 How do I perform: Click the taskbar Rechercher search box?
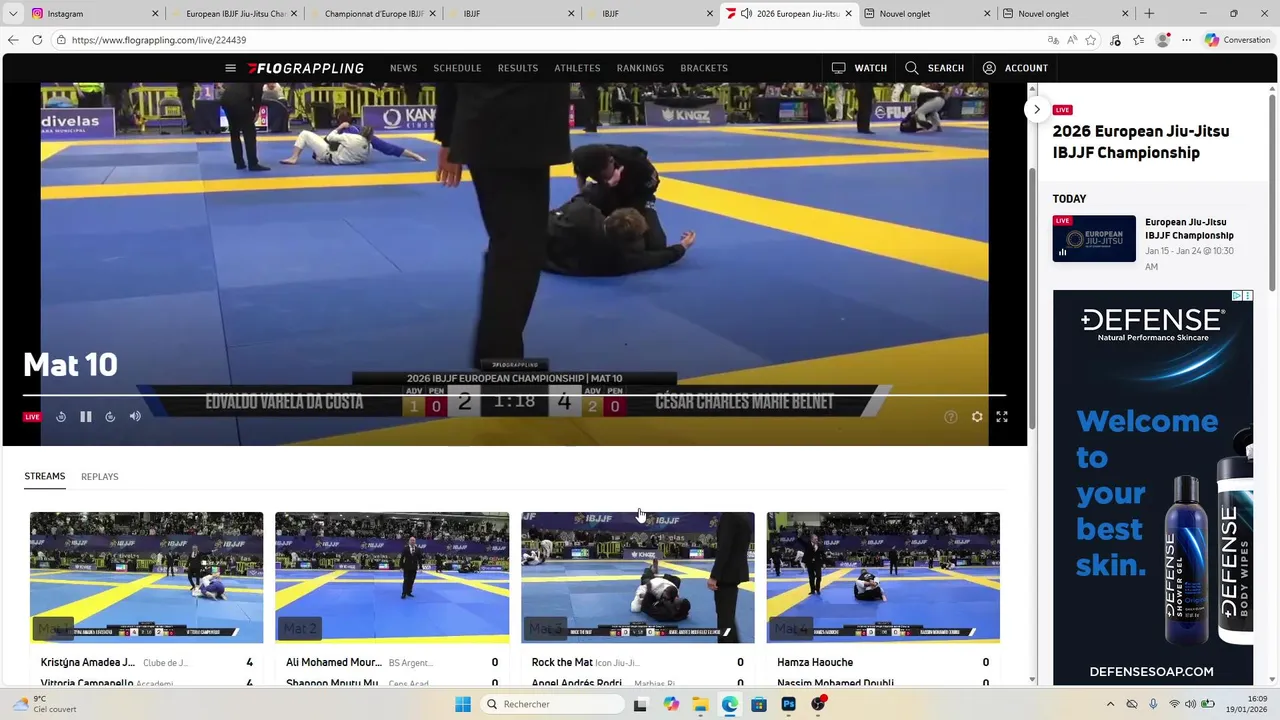click(x=554, y=704)
